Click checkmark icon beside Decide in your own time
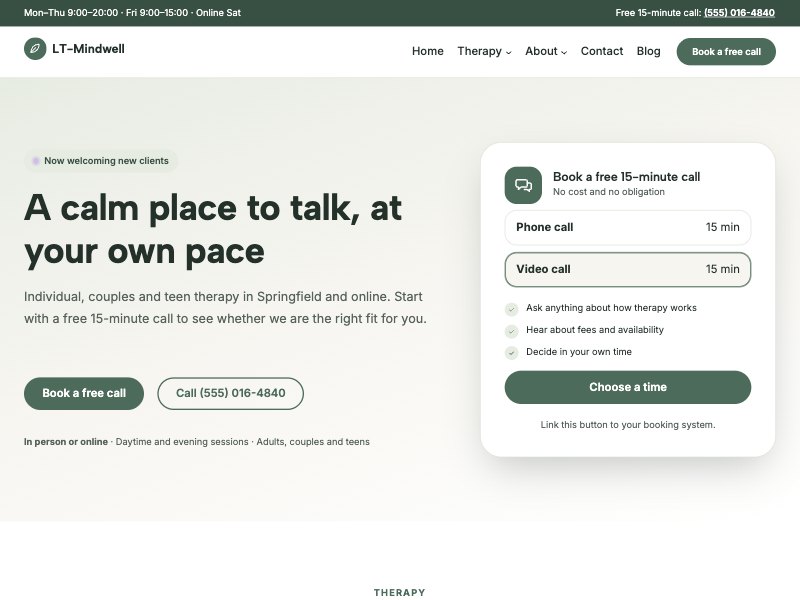 [x=511, y=353]
